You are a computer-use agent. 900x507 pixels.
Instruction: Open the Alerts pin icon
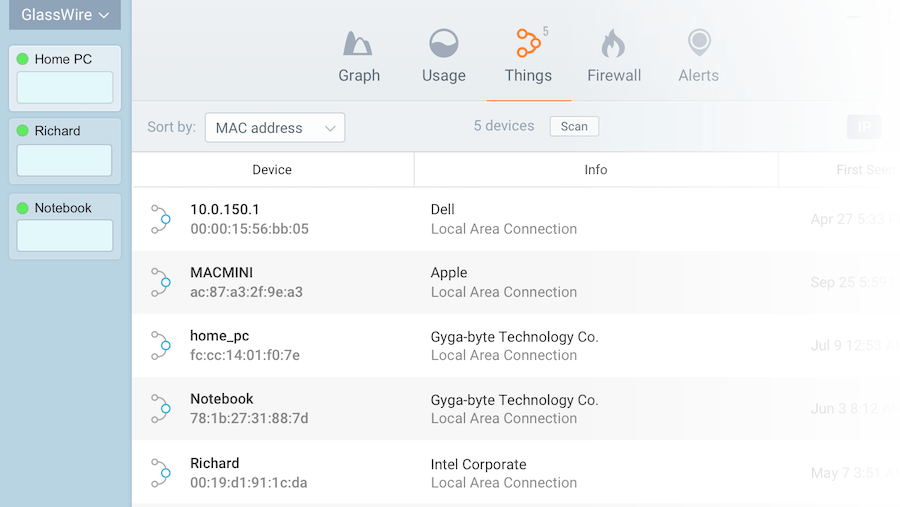click(698, 44)
